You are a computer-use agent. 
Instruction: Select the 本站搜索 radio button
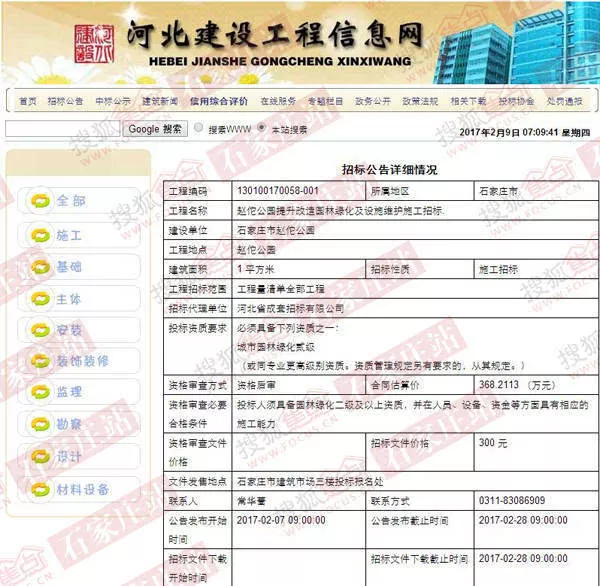click(262, 128)
